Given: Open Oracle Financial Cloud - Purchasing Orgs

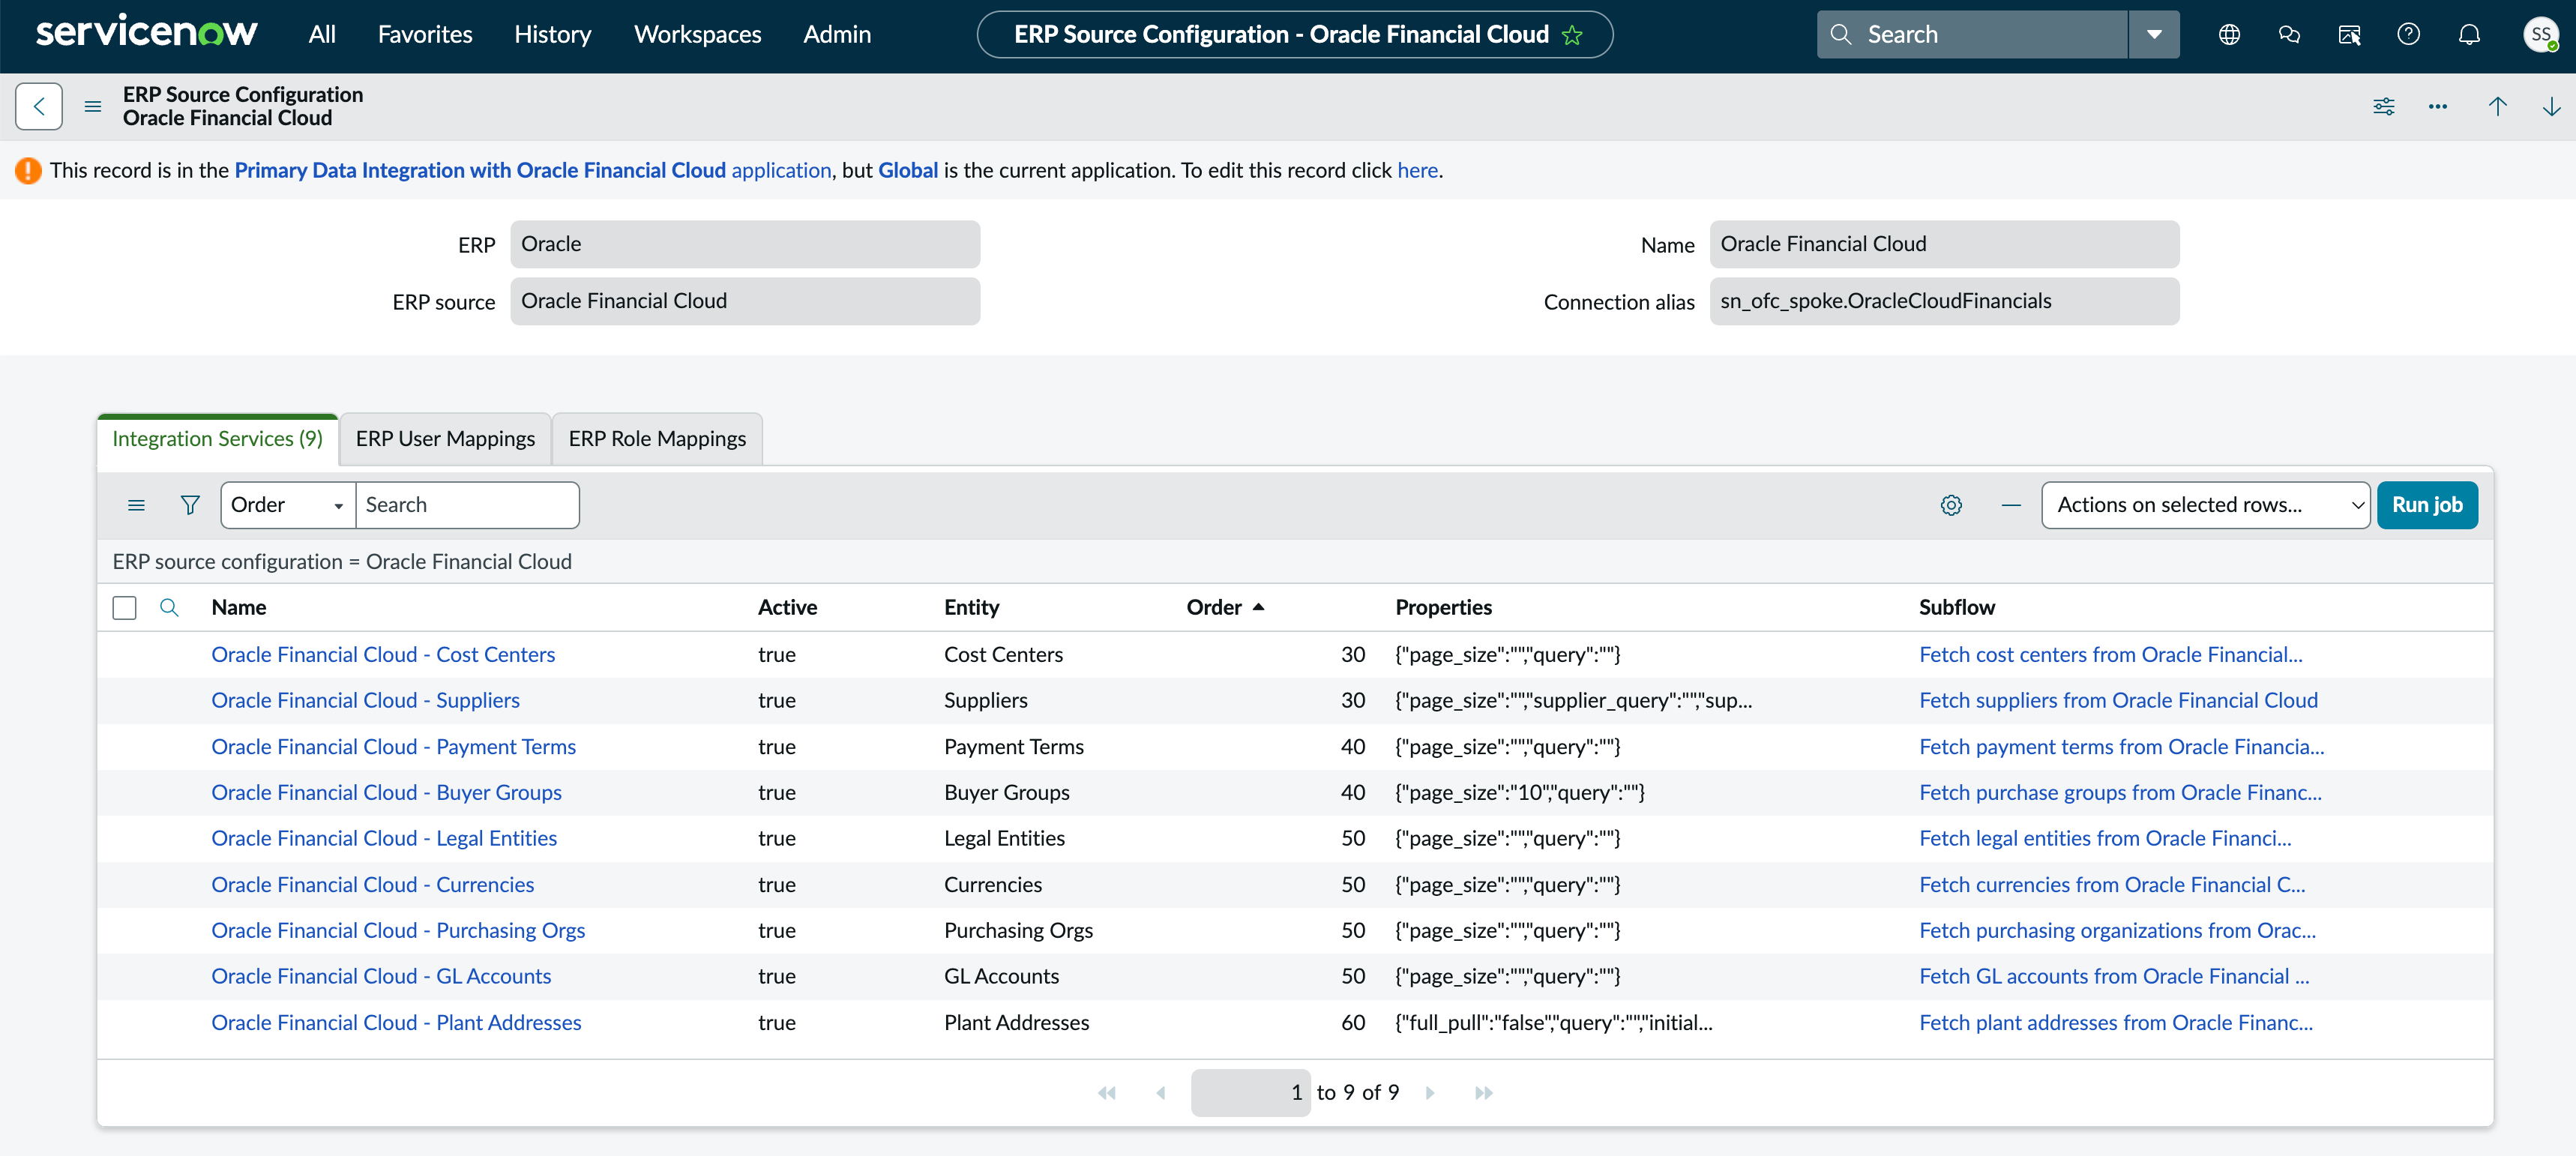Looking at the screenshot, I should coord(398,930).
